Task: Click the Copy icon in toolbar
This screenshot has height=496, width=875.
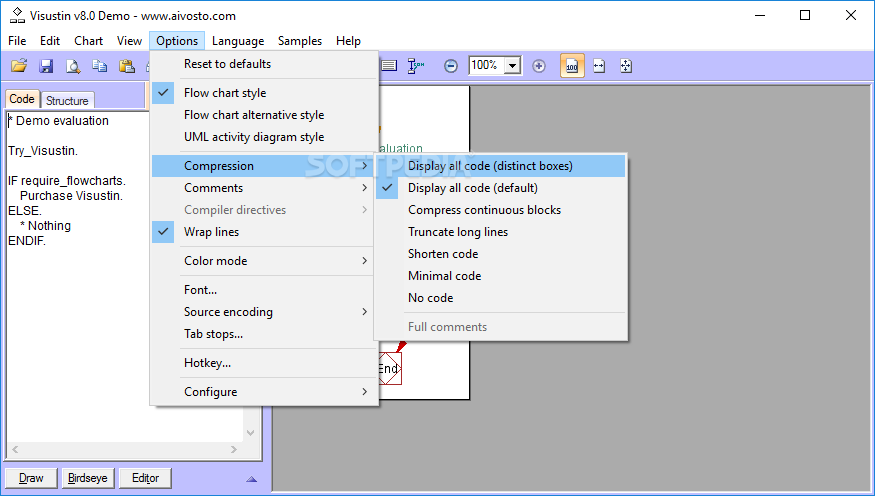Action: [100, 66]
